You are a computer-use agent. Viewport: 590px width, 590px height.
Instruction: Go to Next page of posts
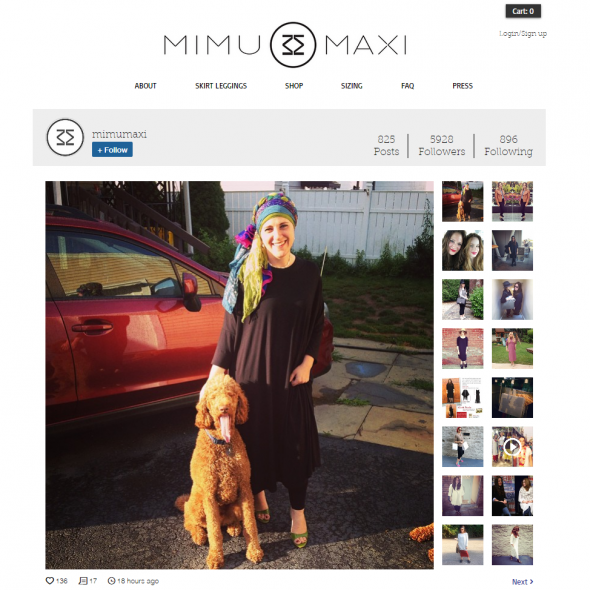[523, 582]
